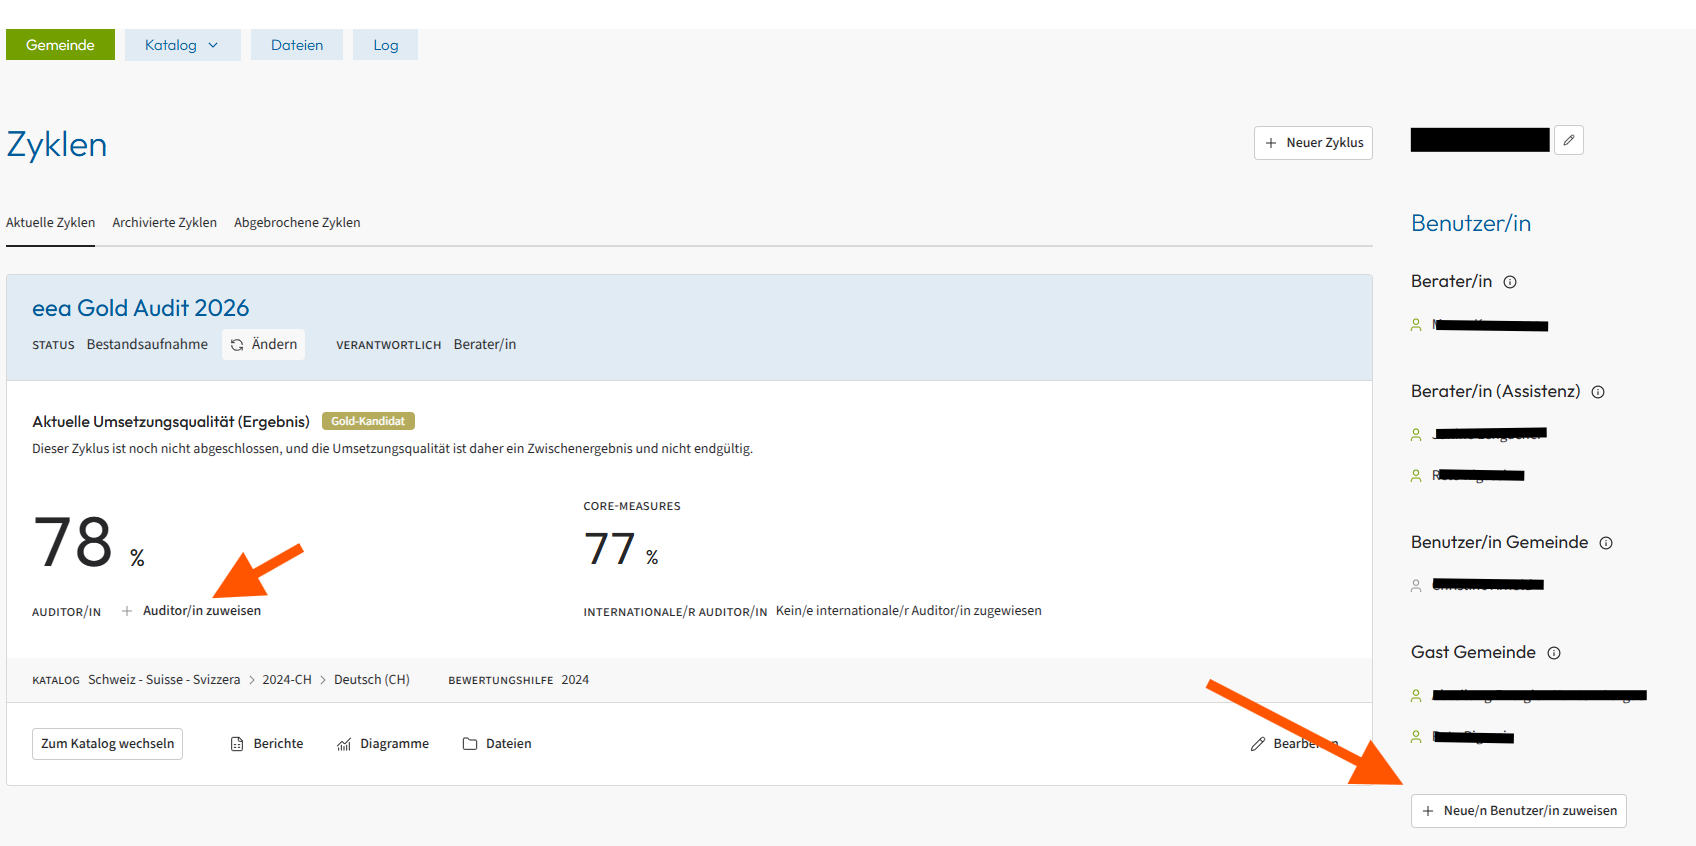This screenshot has height=846, width=1696.
Task: Expand the Katalog dropdown menu
Action: pyautogui.click(x=182, y=45)
